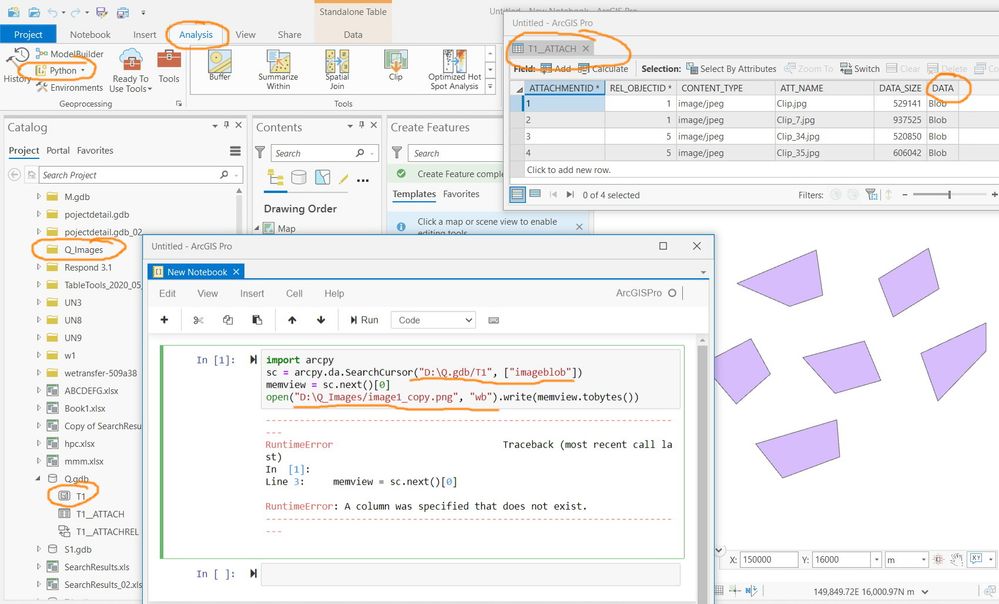Click Clip_7.jpg cell in table
The width and height of the screenshot is (999, 604).
[x=823, y=120]
